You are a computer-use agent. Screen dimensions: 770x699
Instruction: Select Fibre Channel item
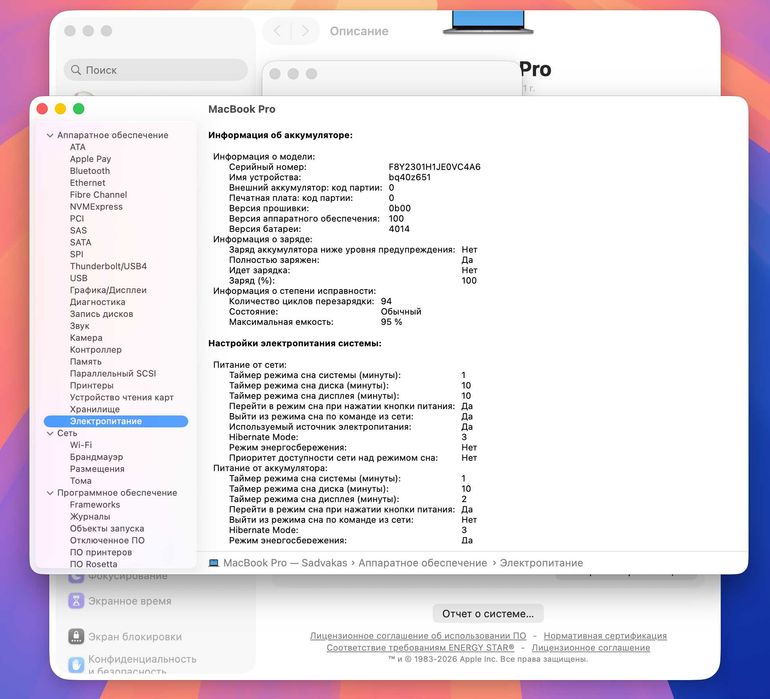coord(98,195)
